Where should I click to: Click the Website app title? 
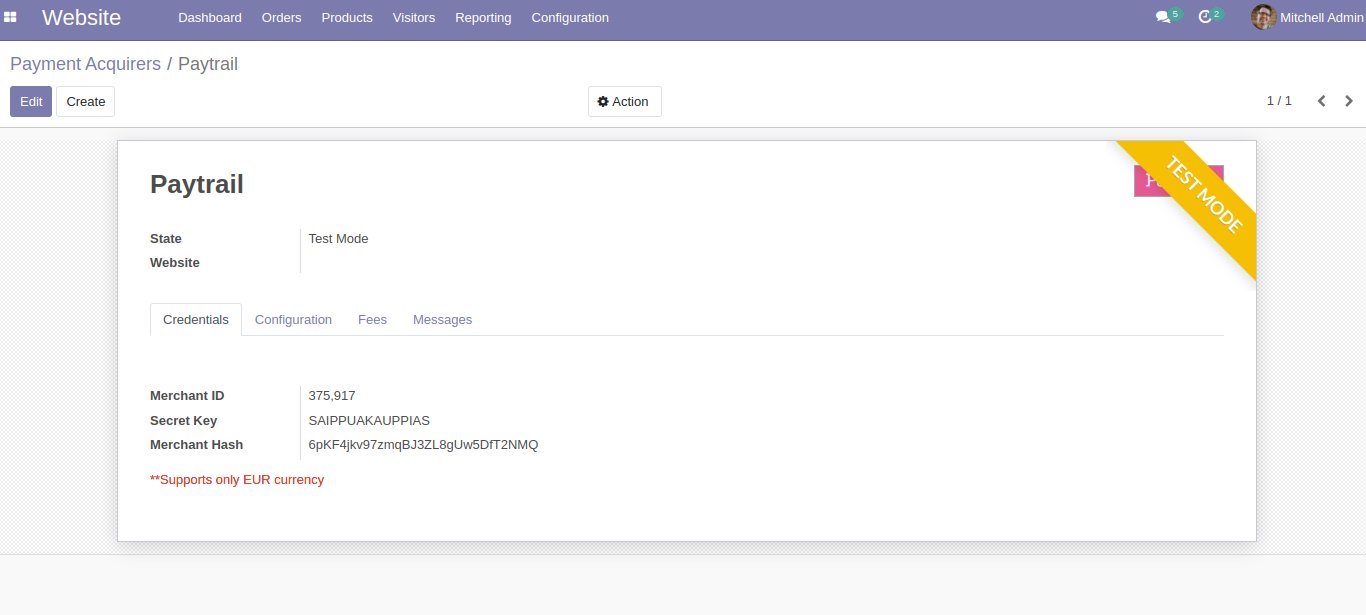tap(81, 17)
